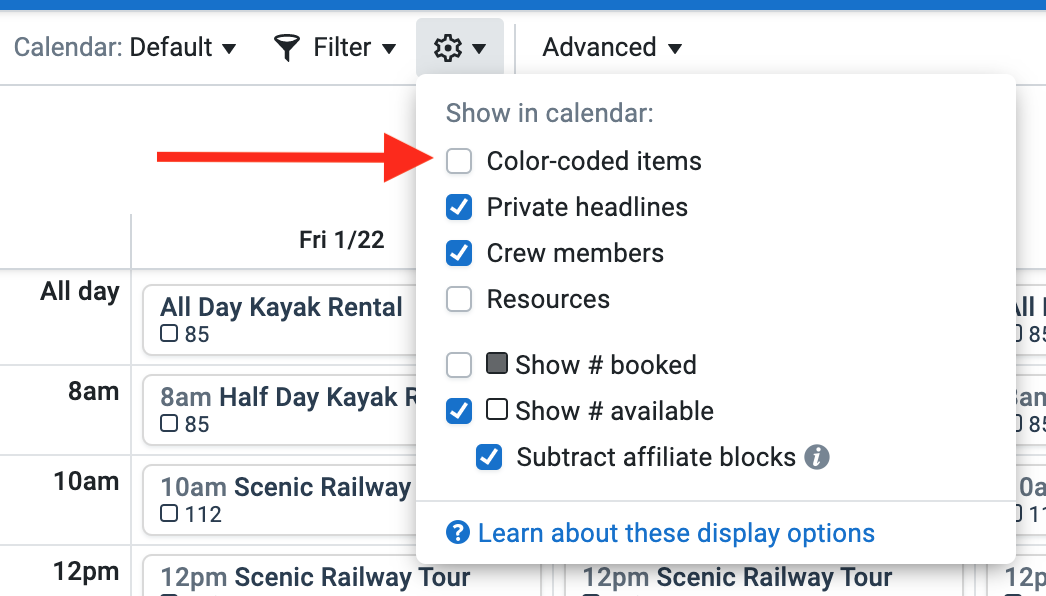Enable Color-coded items checkbox
1046x596 pixels.
(459, 161)
